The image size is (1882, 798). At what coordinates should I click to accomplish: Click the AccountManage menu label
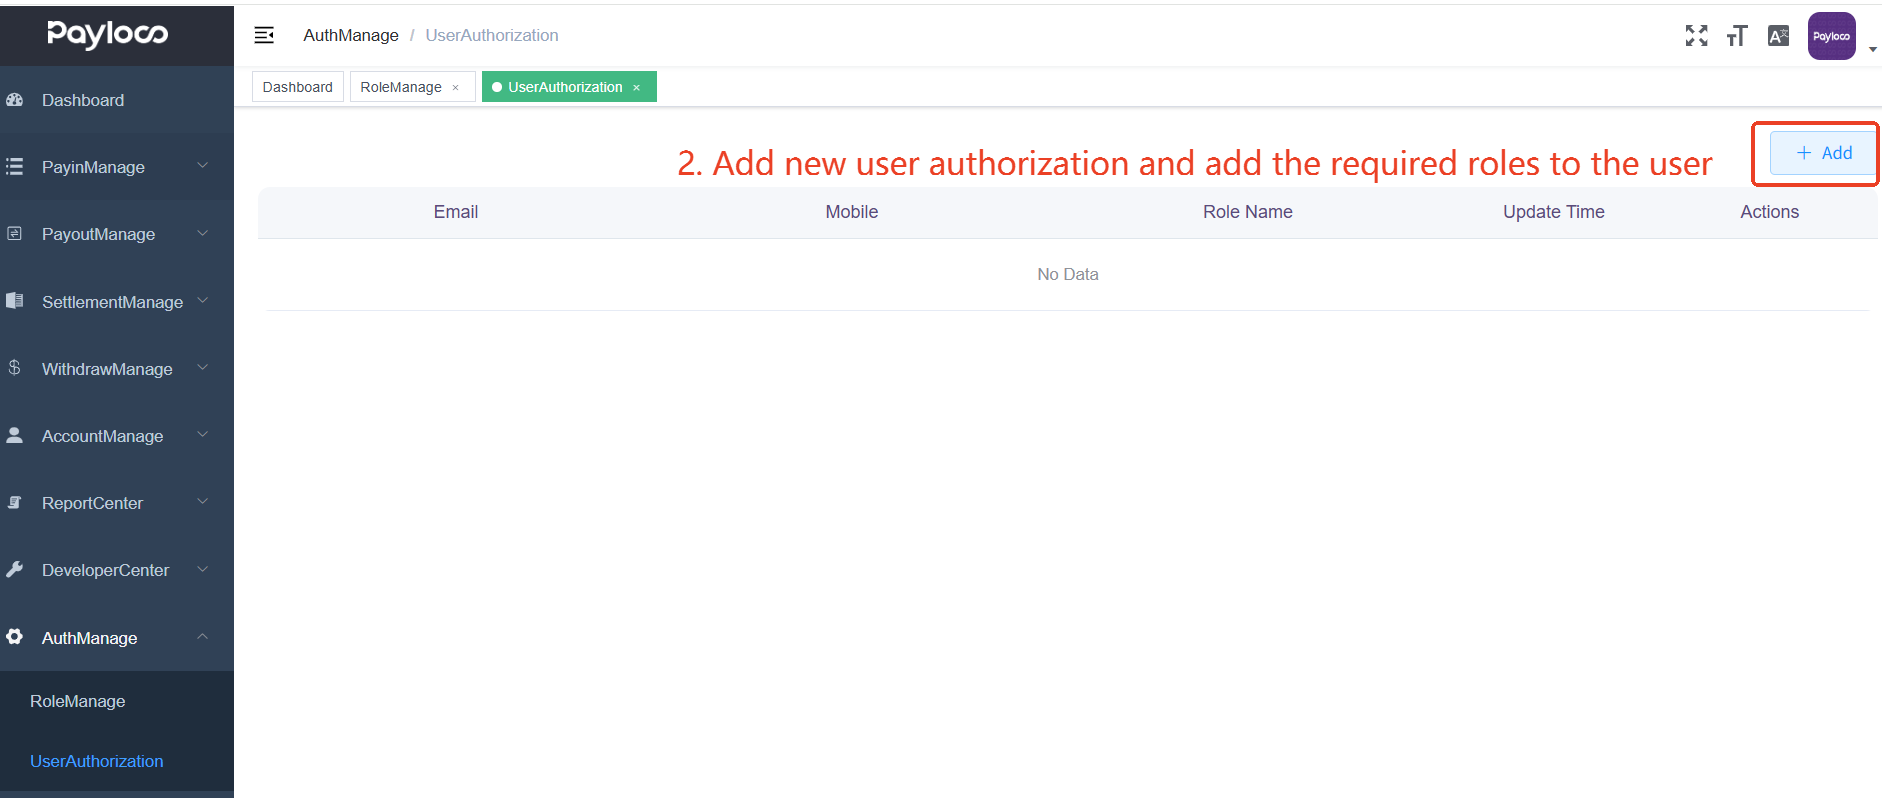[x=102, y=436]
